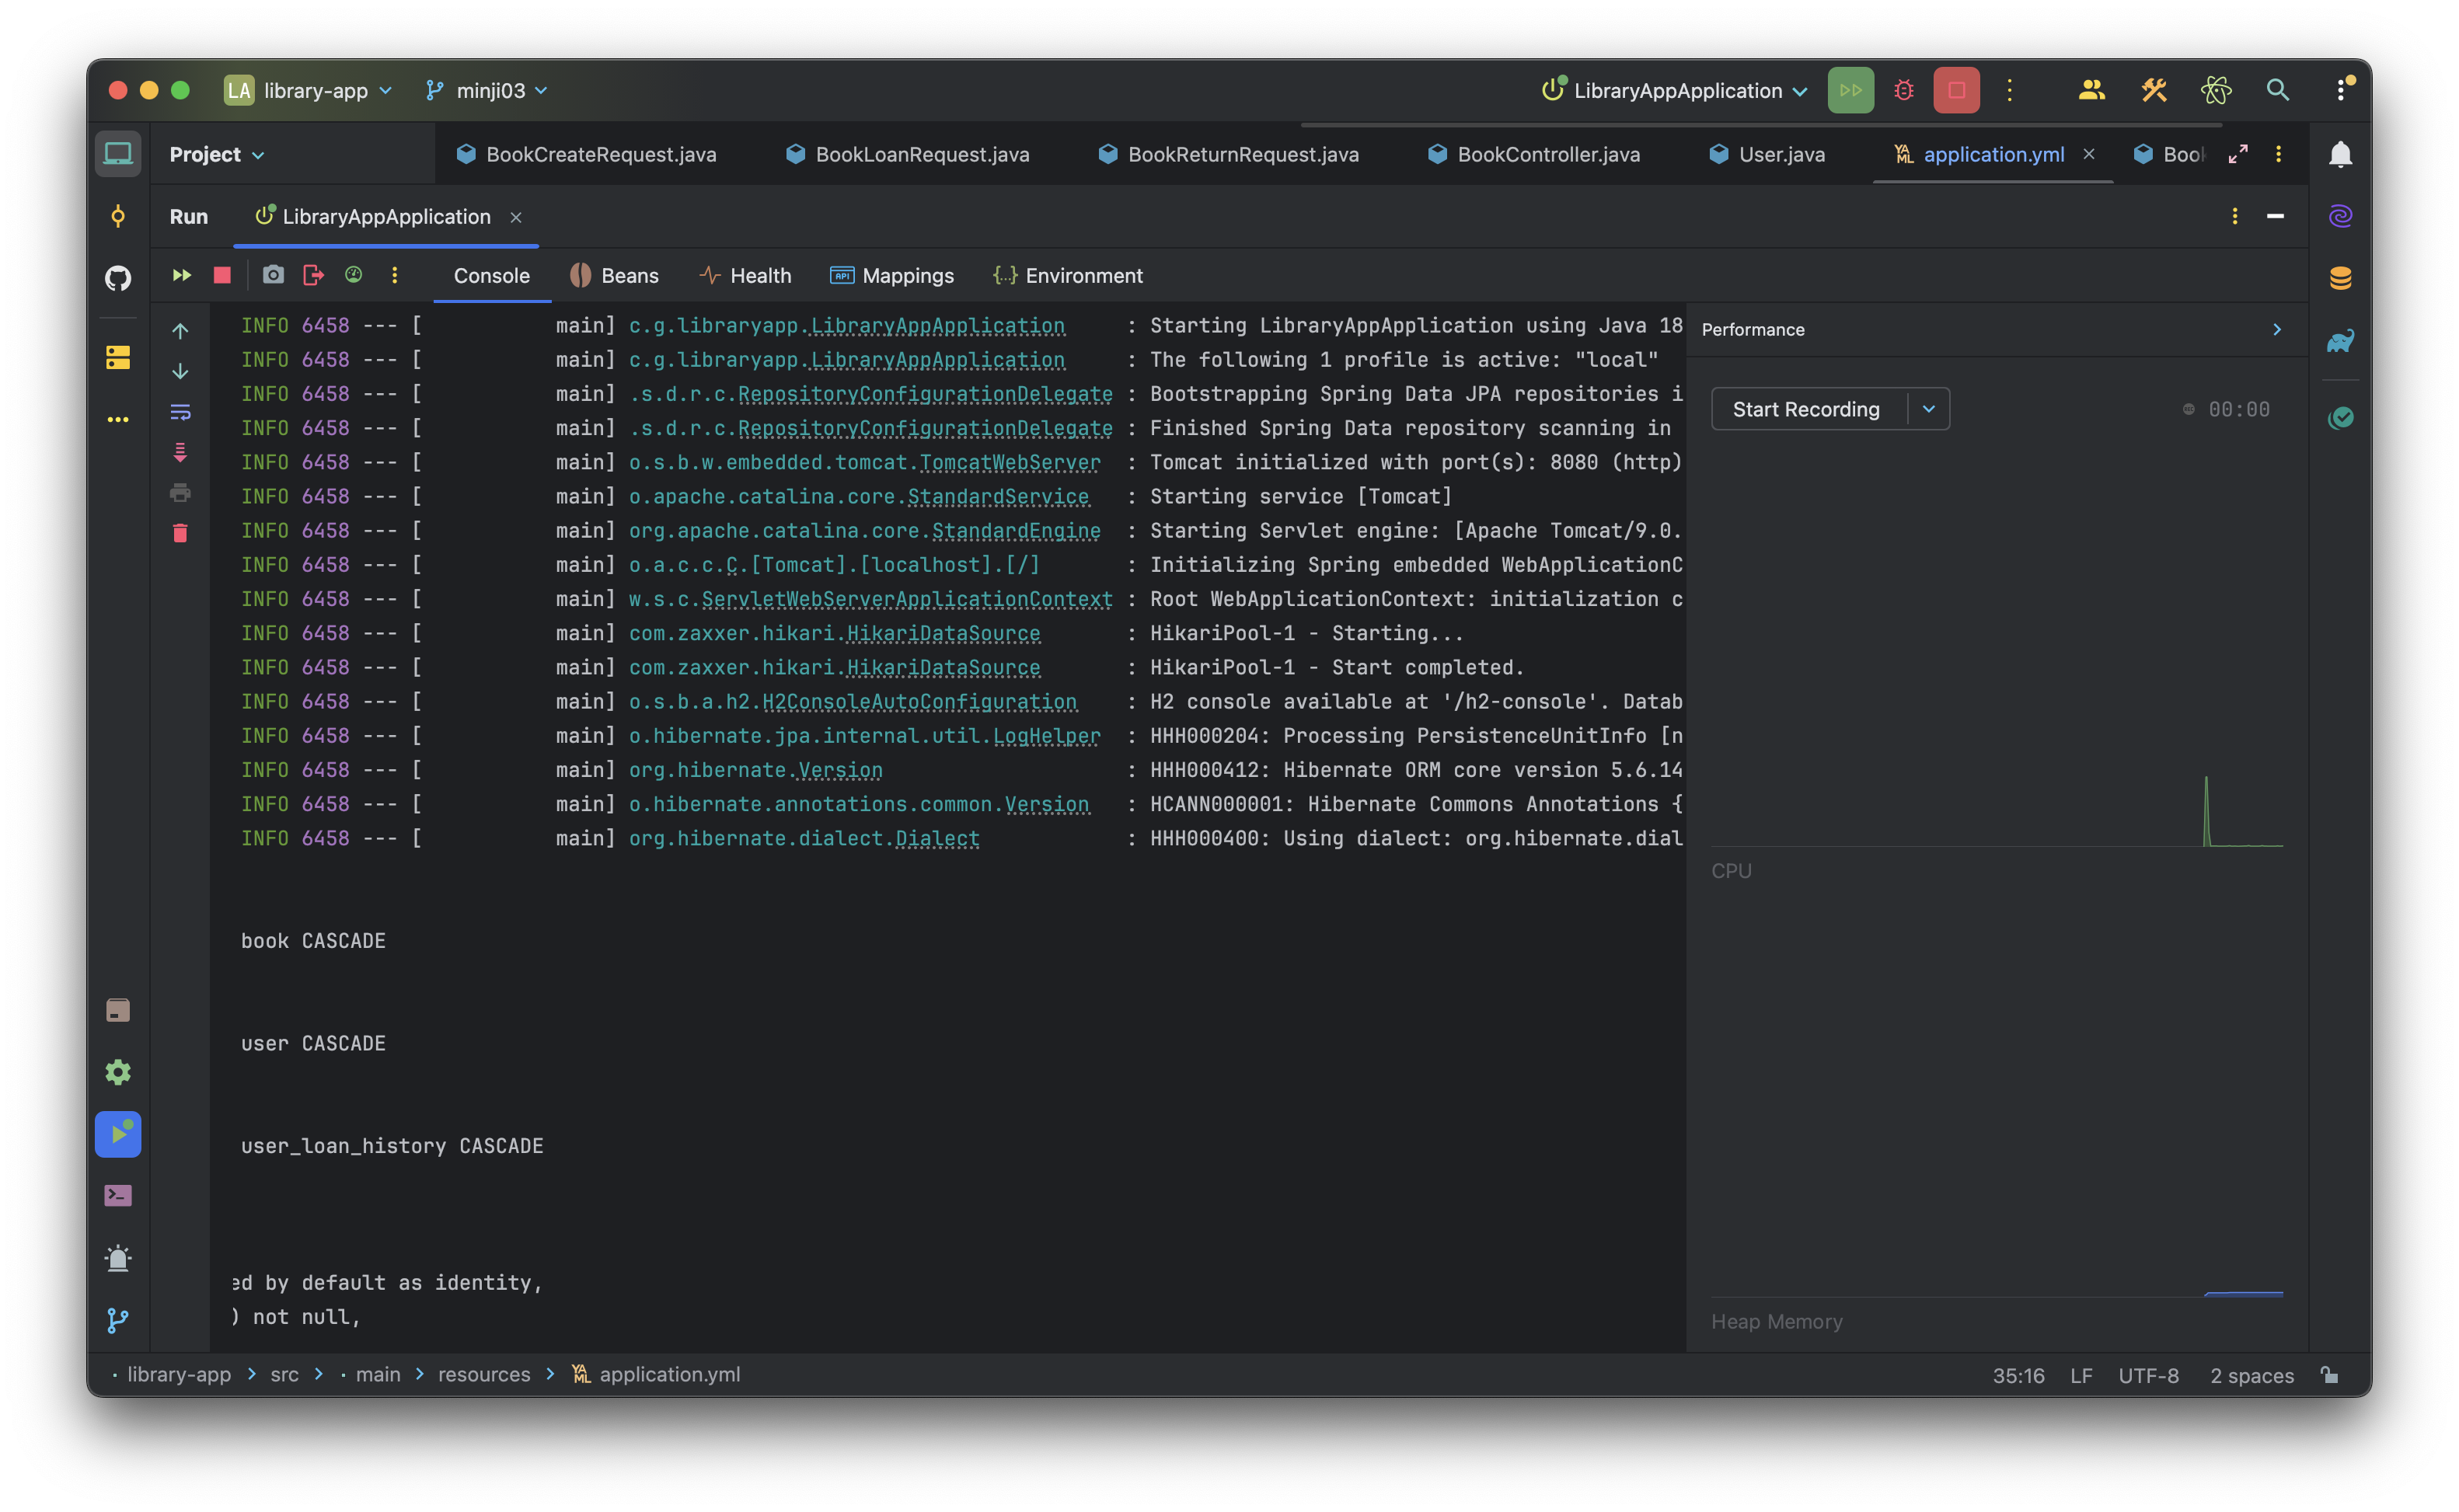2459x1512 pixels.
Task: Clear all console output trash icon
Action: pos(180,533)
